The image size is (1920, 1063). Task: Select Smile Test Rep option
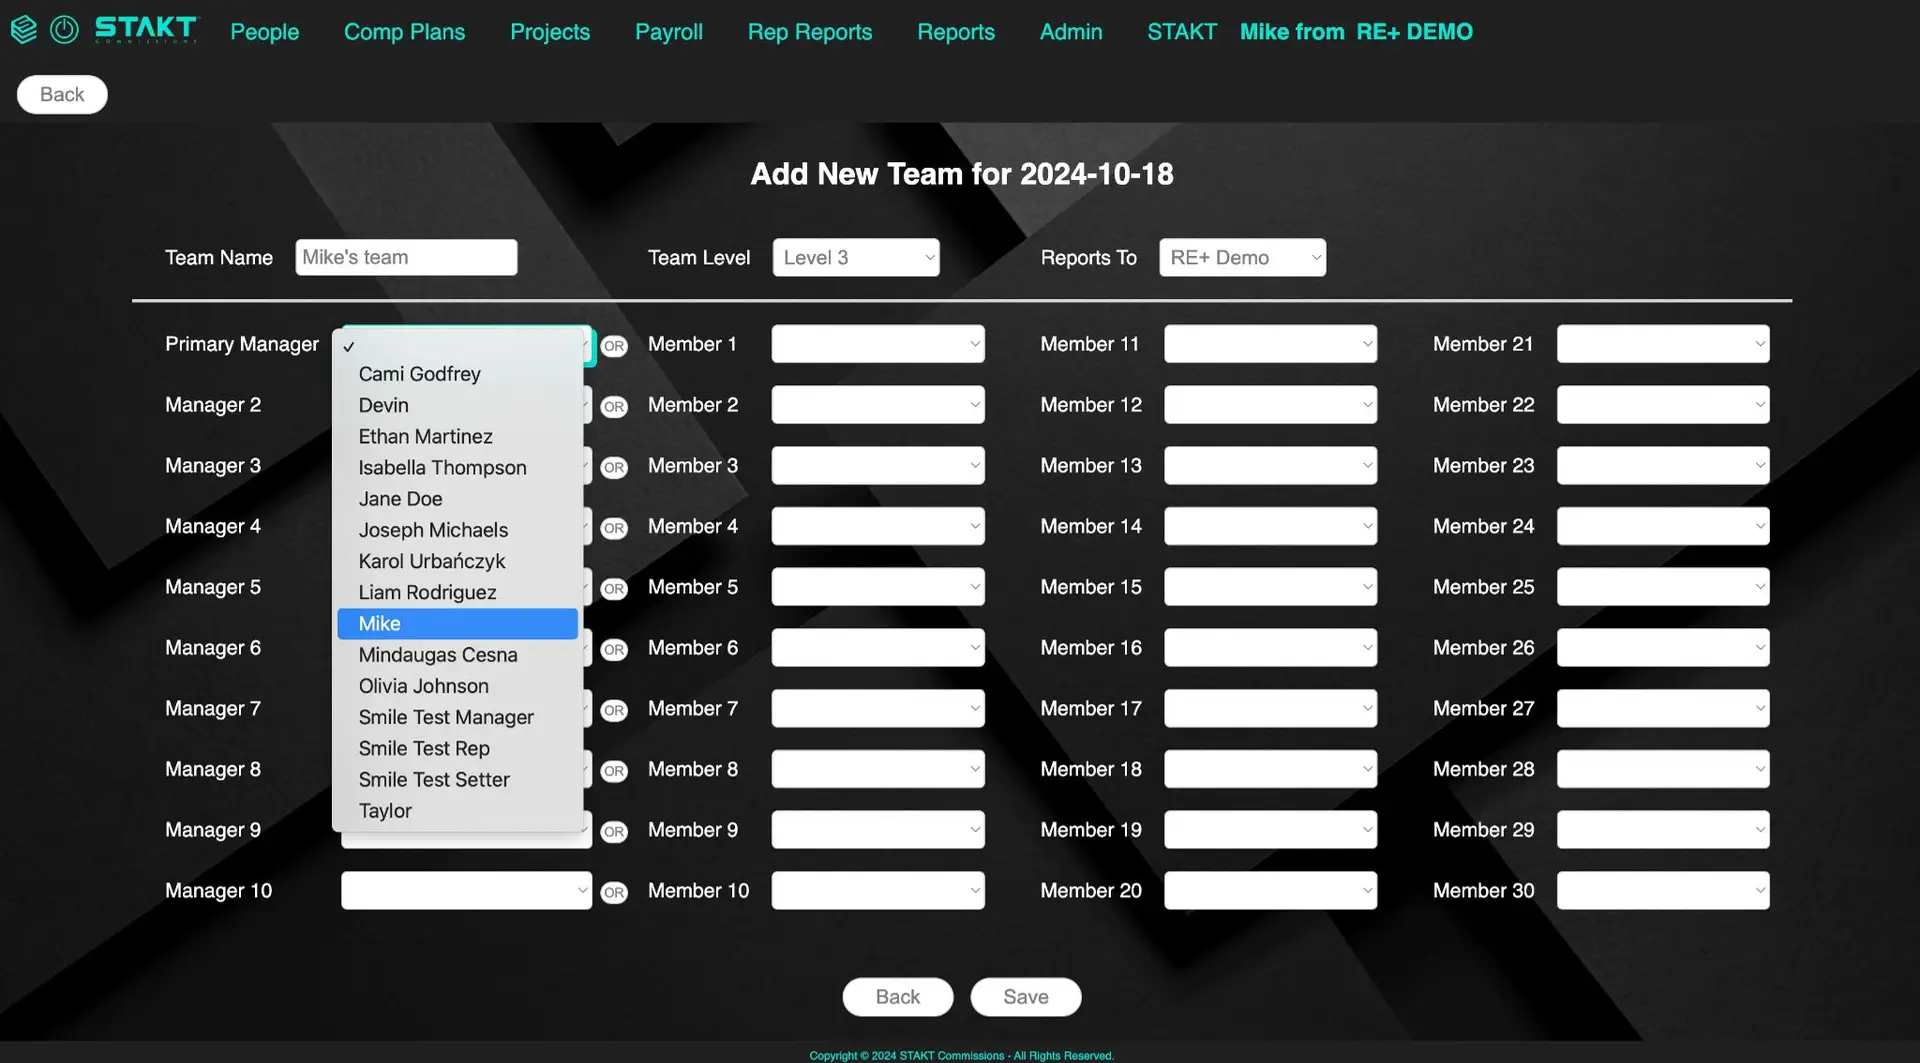pyautogui.click(x=458, y=748)
